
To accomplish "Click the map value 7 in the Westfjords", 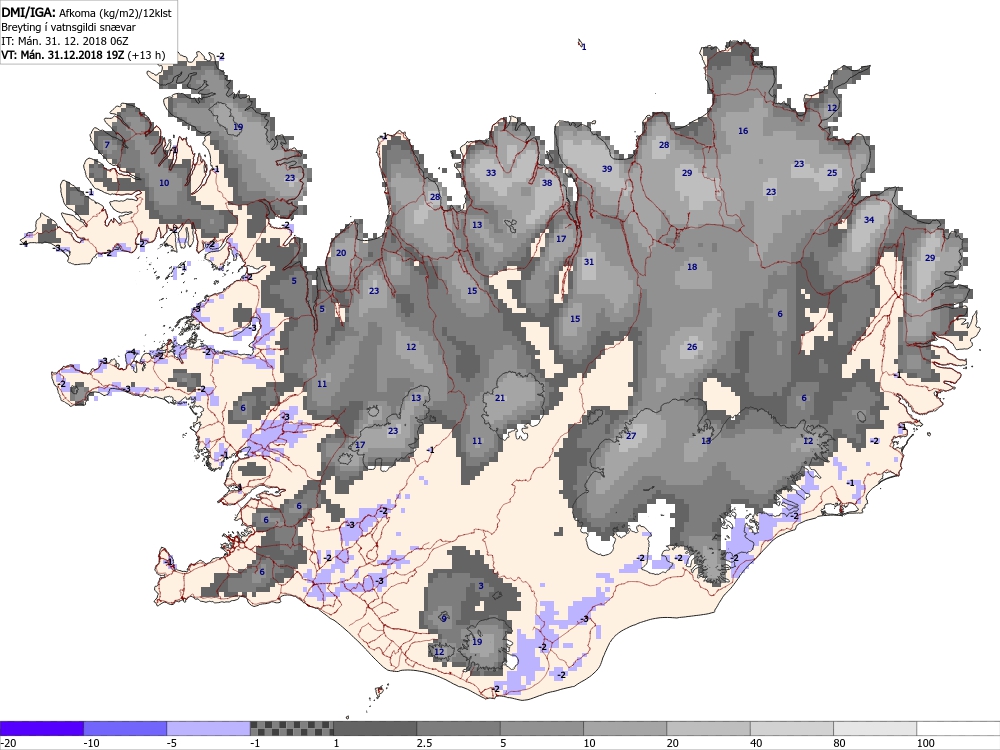I will pos(107,145).
